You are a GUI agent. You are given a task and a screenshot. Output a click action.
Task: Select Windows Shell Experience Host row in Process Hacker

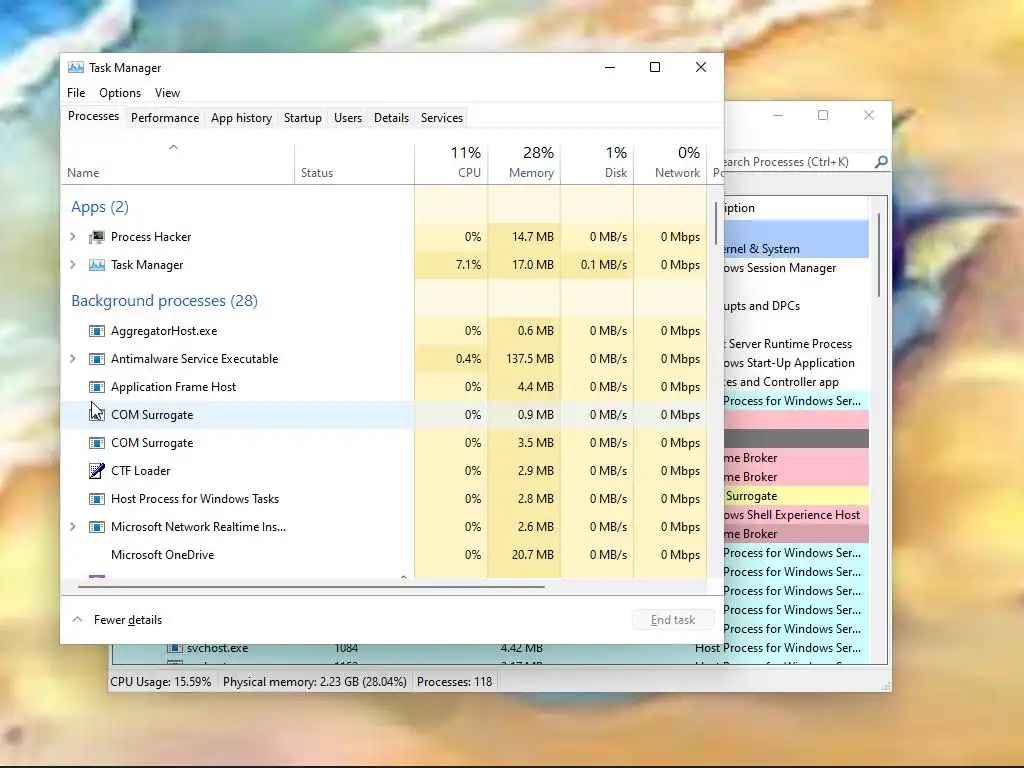796,515
